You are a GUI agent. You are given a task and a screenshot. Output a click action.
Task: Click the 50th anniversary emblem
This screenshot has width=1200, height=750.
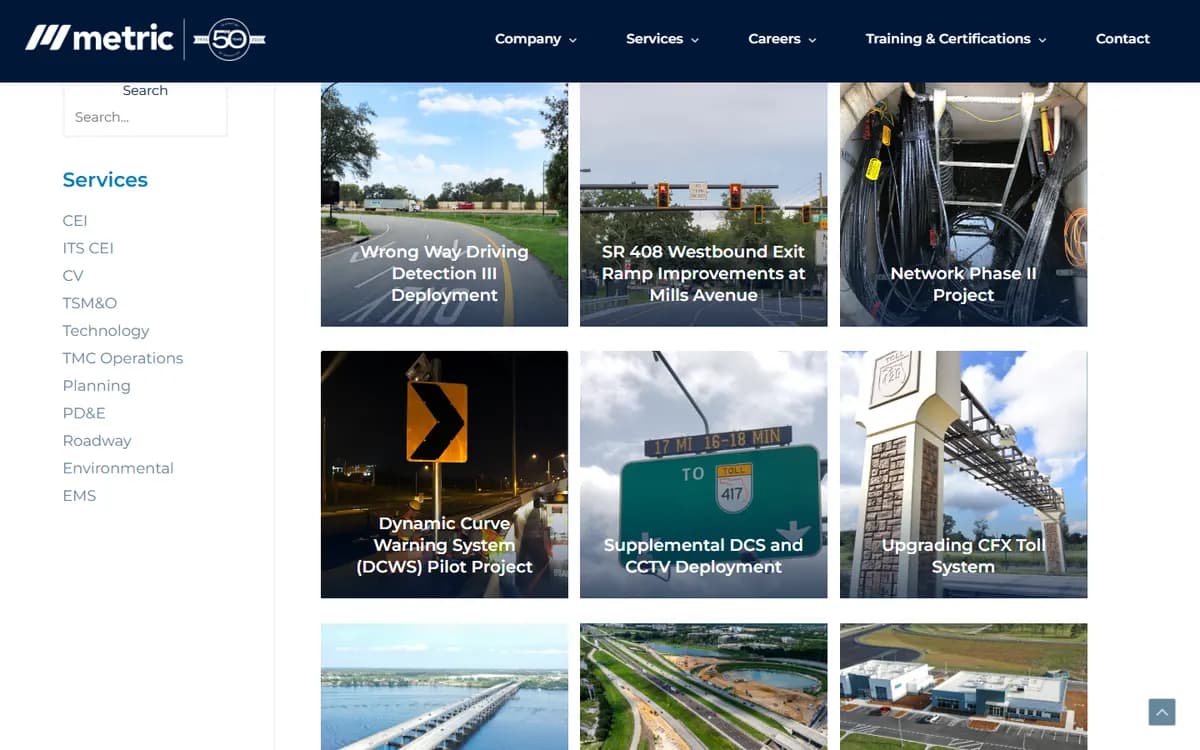(229, 39)
